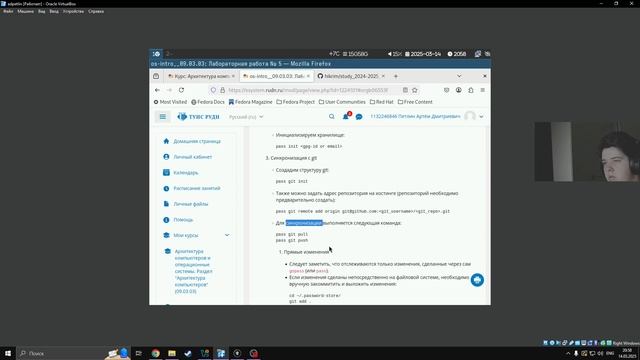The image size is (640, 360).
Task: Open Steam from Windows taskbar
Action: coord(188,353)
